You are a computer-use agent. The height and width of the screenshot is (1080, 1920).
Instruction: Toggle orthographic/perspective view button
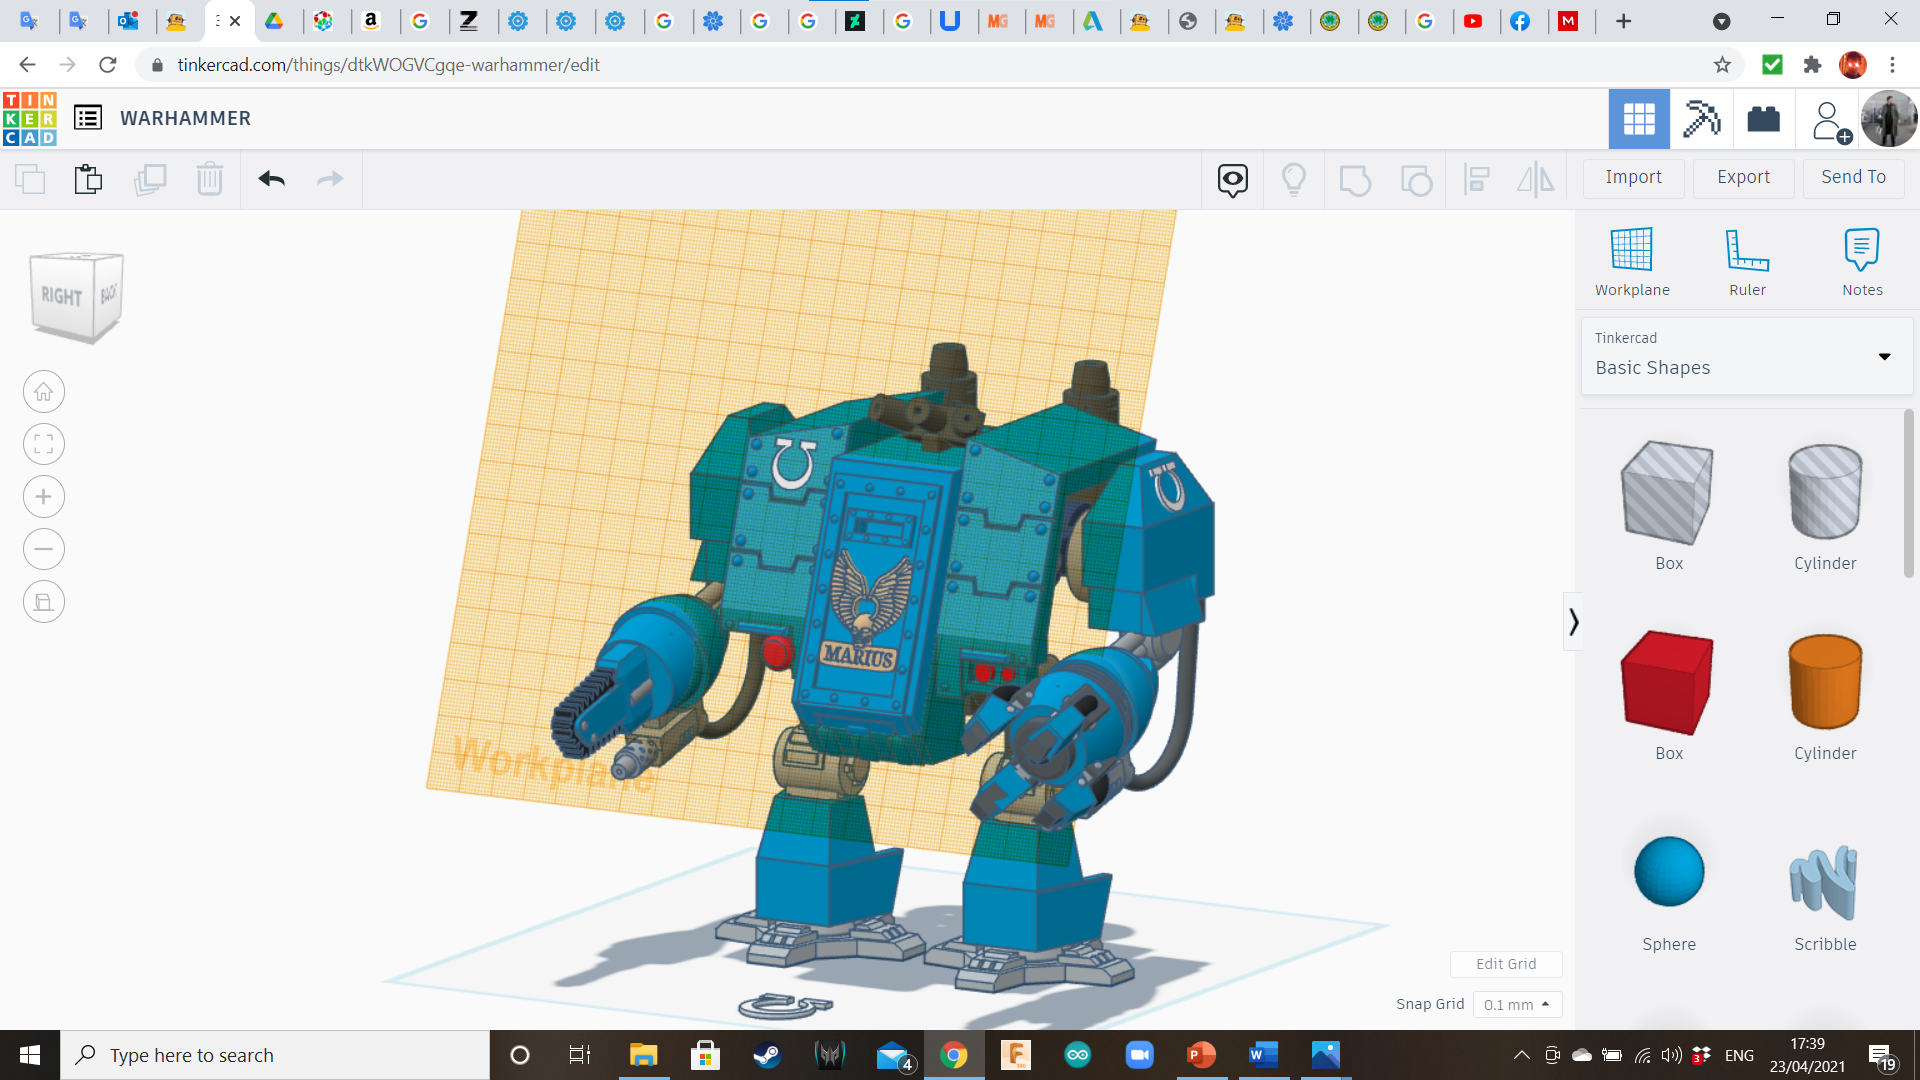point(44,602)
